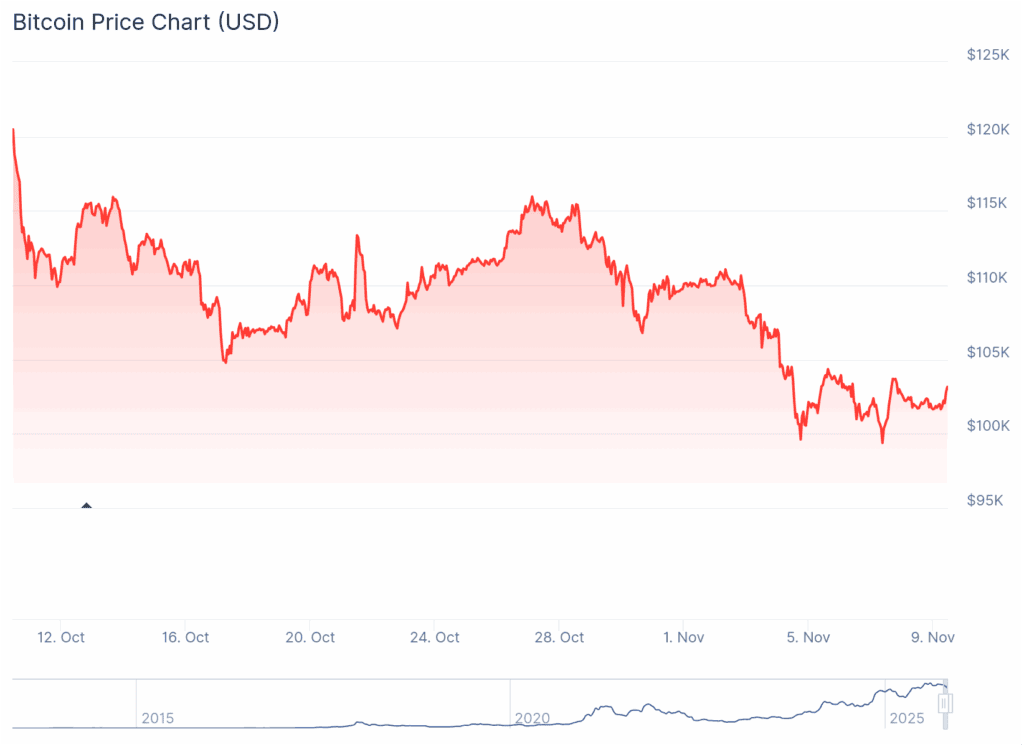Click the small triangle marker near 12 Oct
This screenshot has width=1024, height=747.
[86, 506]
